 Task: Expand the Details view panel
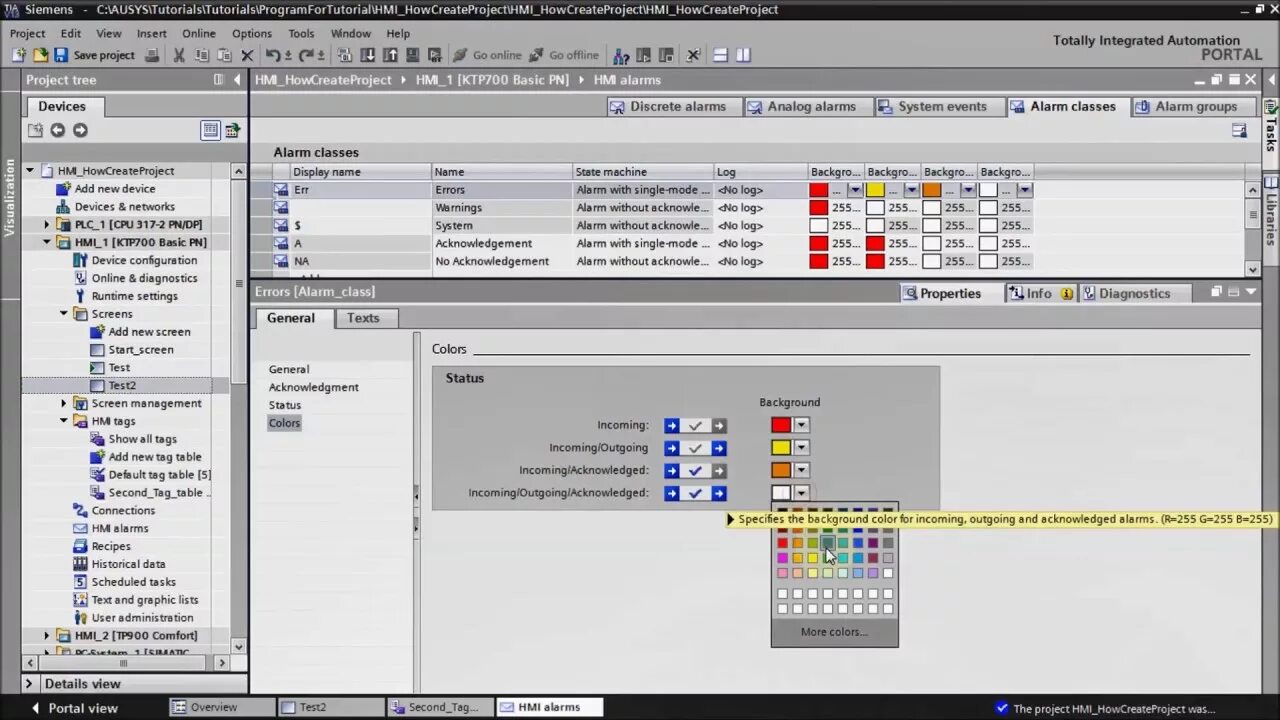coord(31,684)
